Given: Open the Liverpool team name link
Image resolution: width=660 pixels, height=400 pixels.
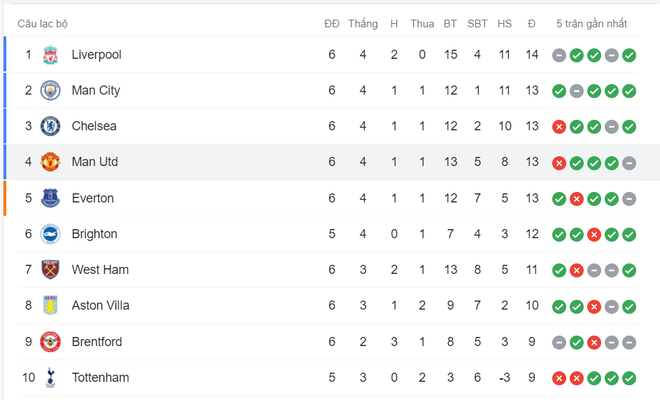Looking at the screenshot, I should point(96,55).
